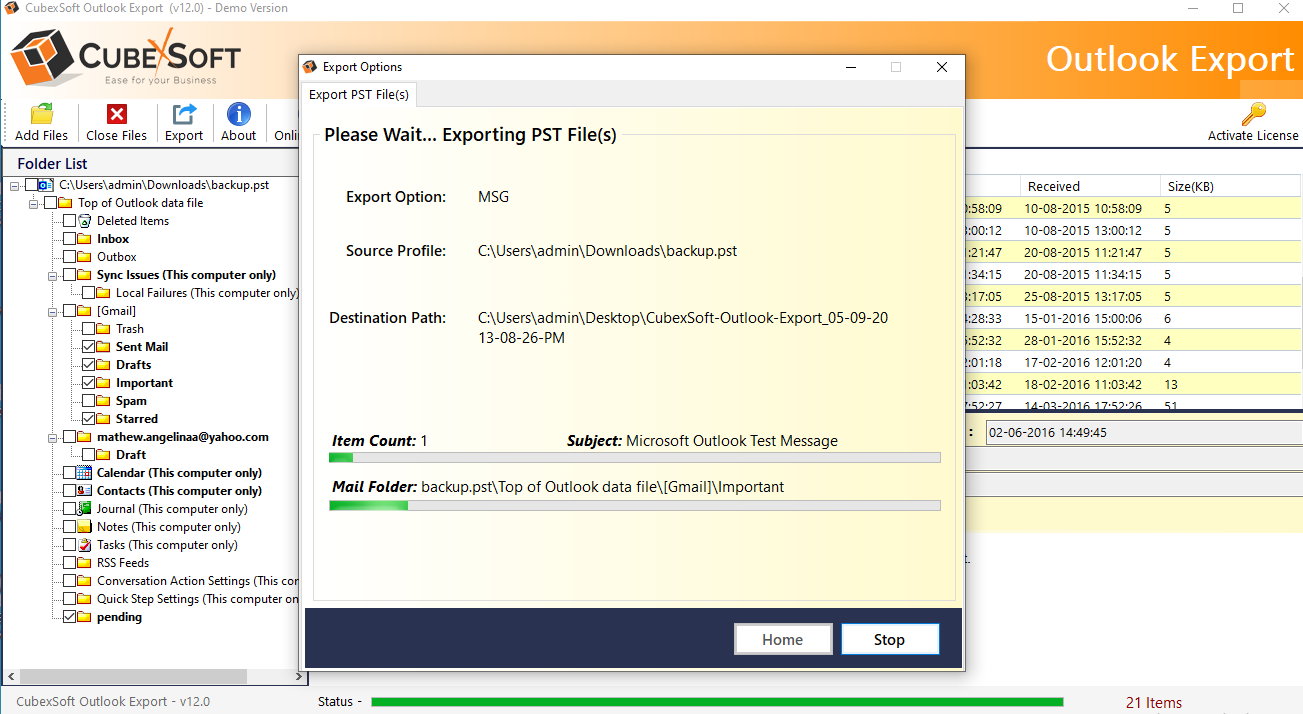1303x714 pixels.
Task: Select the Export PST File(s) tab
Action: point(359,94)
